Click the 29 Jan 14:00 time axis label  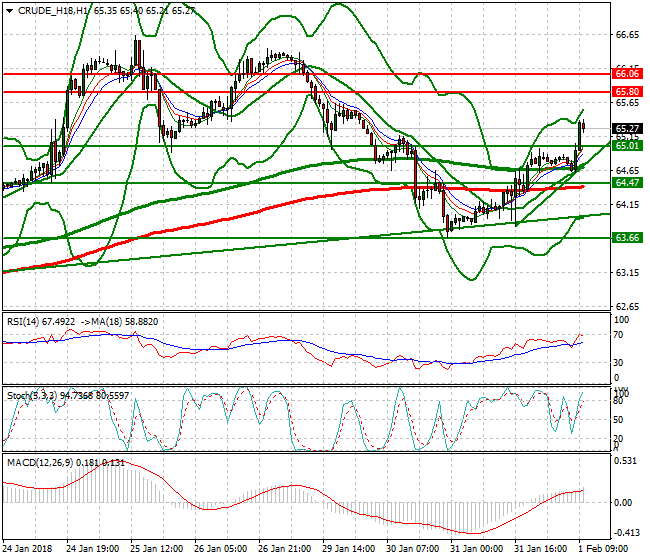pyautogui.click(x=349, y=549)
